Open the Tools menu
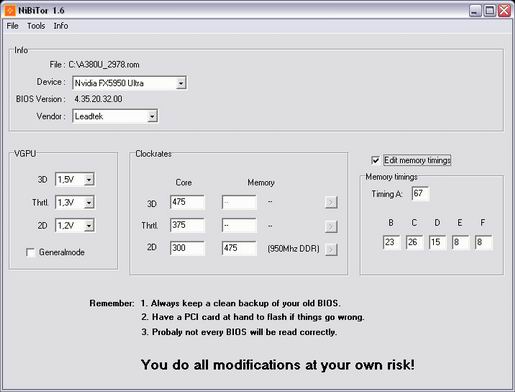The height and width of the screenshot is (392, 515). pyautogui.click(x=36, y=26)
